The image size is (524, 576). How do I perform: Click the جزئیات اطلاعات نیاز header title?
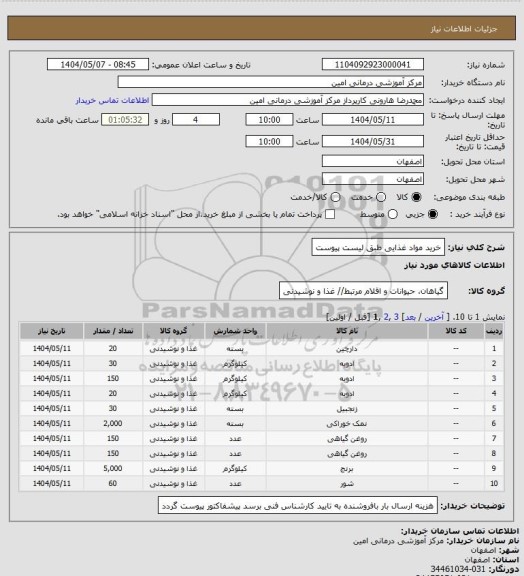coord(464,29)
